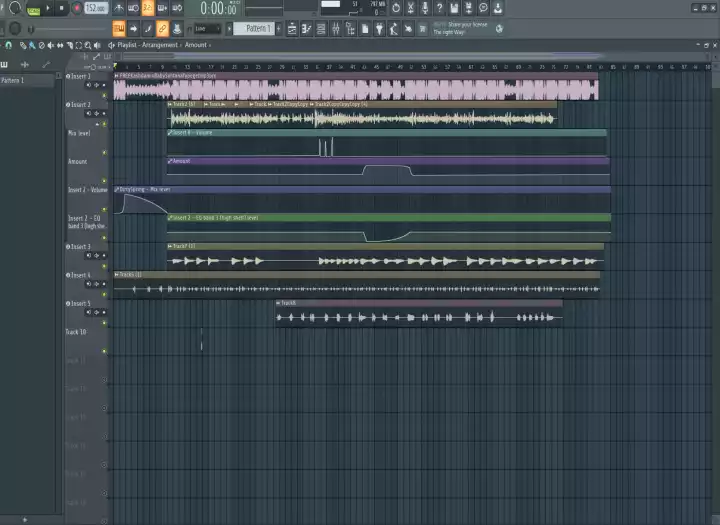Arm recording with the record button

click(77, 8)
